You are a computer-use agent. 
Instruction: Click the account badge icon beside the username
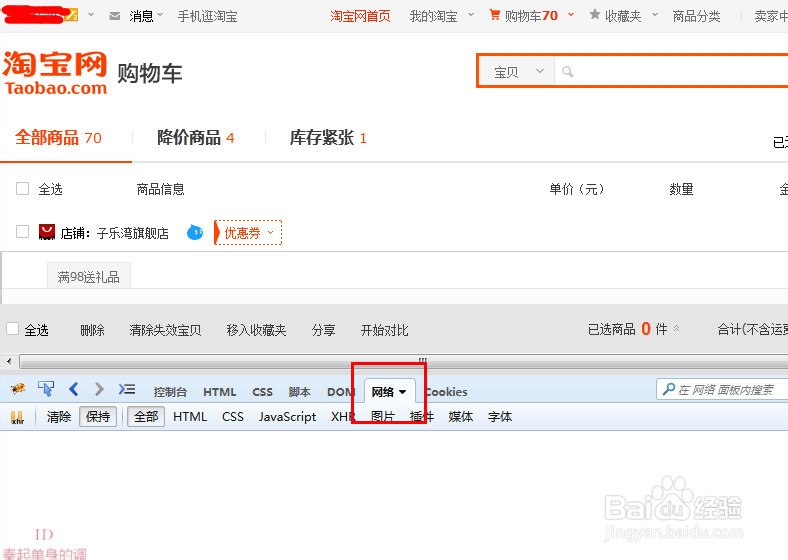[72, 15]
